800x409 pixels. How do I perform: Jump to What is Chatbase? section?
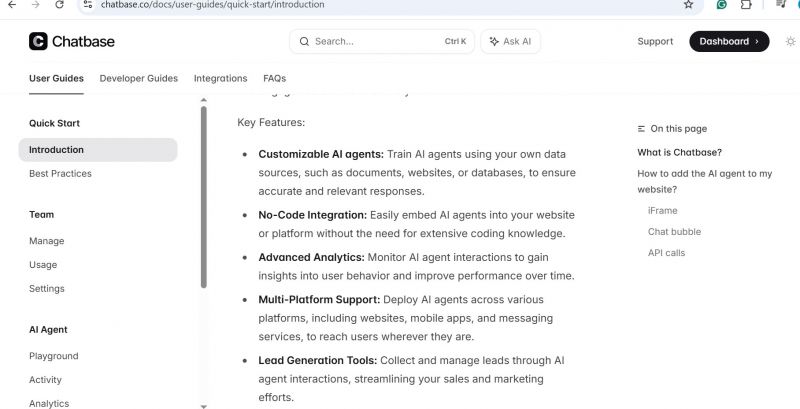tap(680, 152)
